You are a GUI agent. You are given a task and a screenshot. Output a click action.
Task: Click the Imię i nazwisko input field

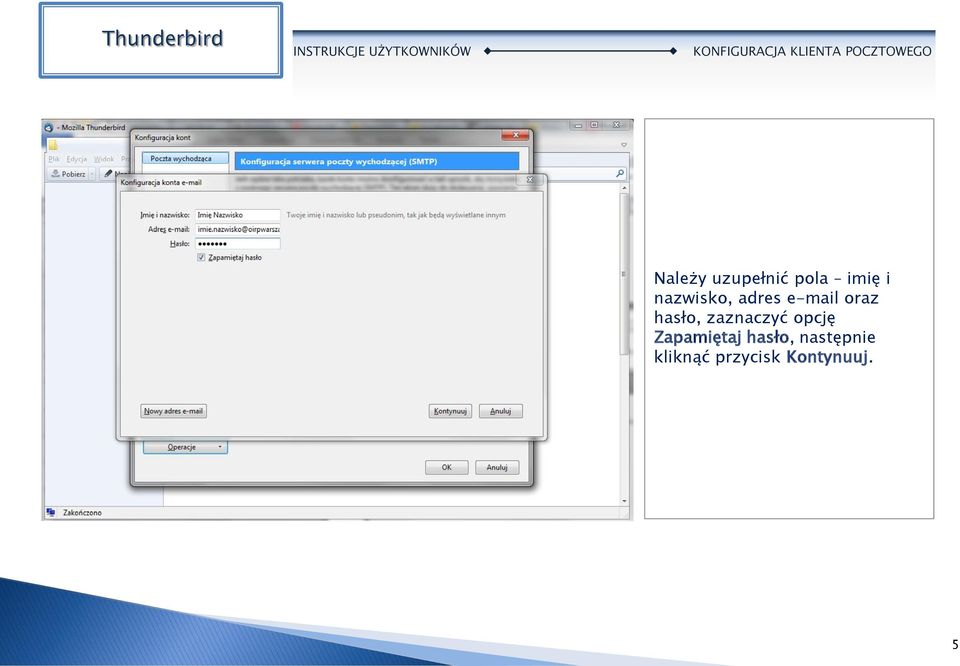[x=238, y=215]
